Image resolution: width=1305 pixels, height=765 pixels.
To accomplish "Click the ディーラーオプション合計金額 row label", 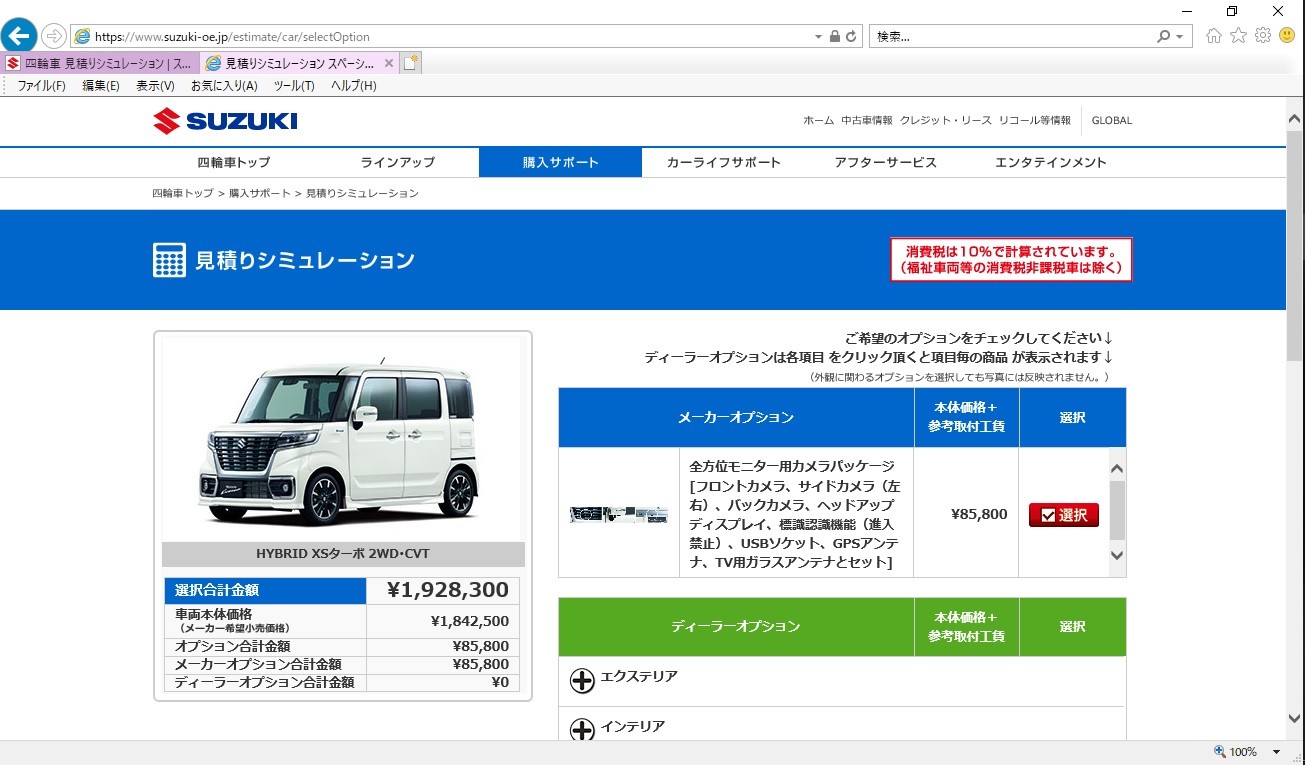I will coord(264,683).
